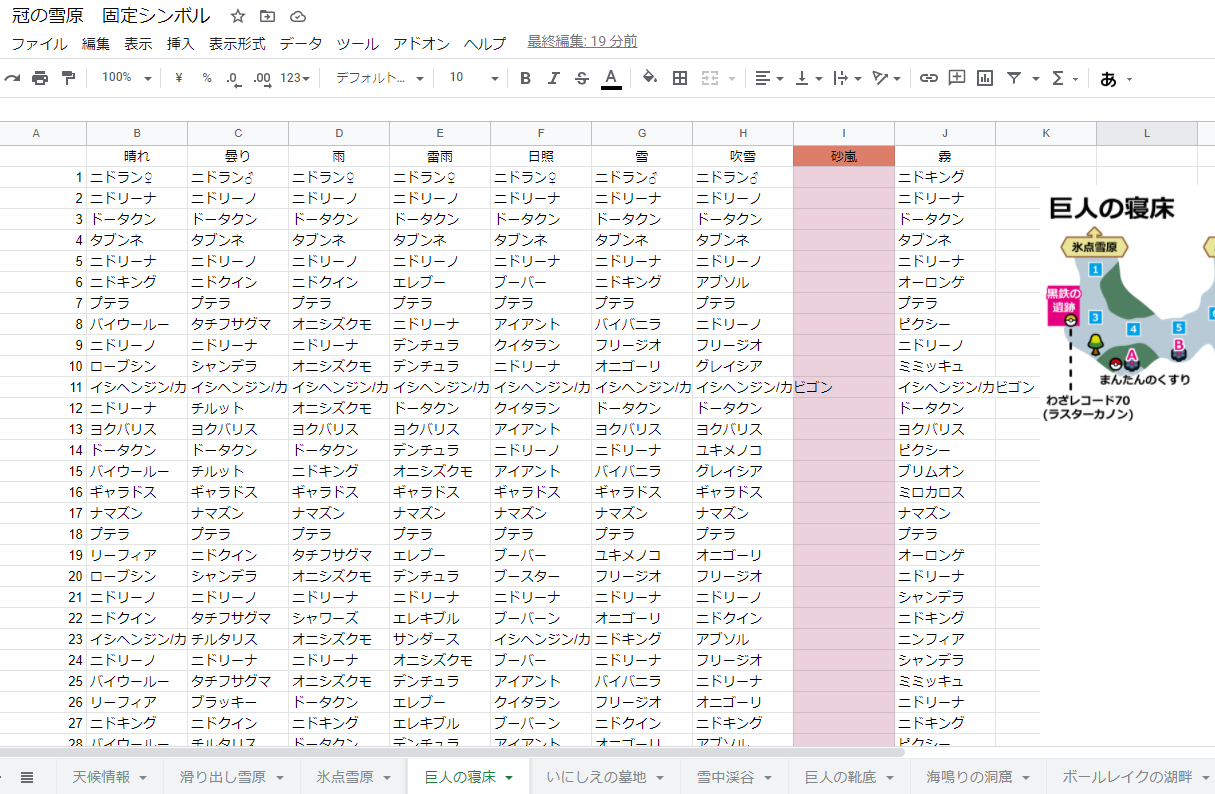Click the insert comment icon
The image size is (1215, 794).
(957, 78)
